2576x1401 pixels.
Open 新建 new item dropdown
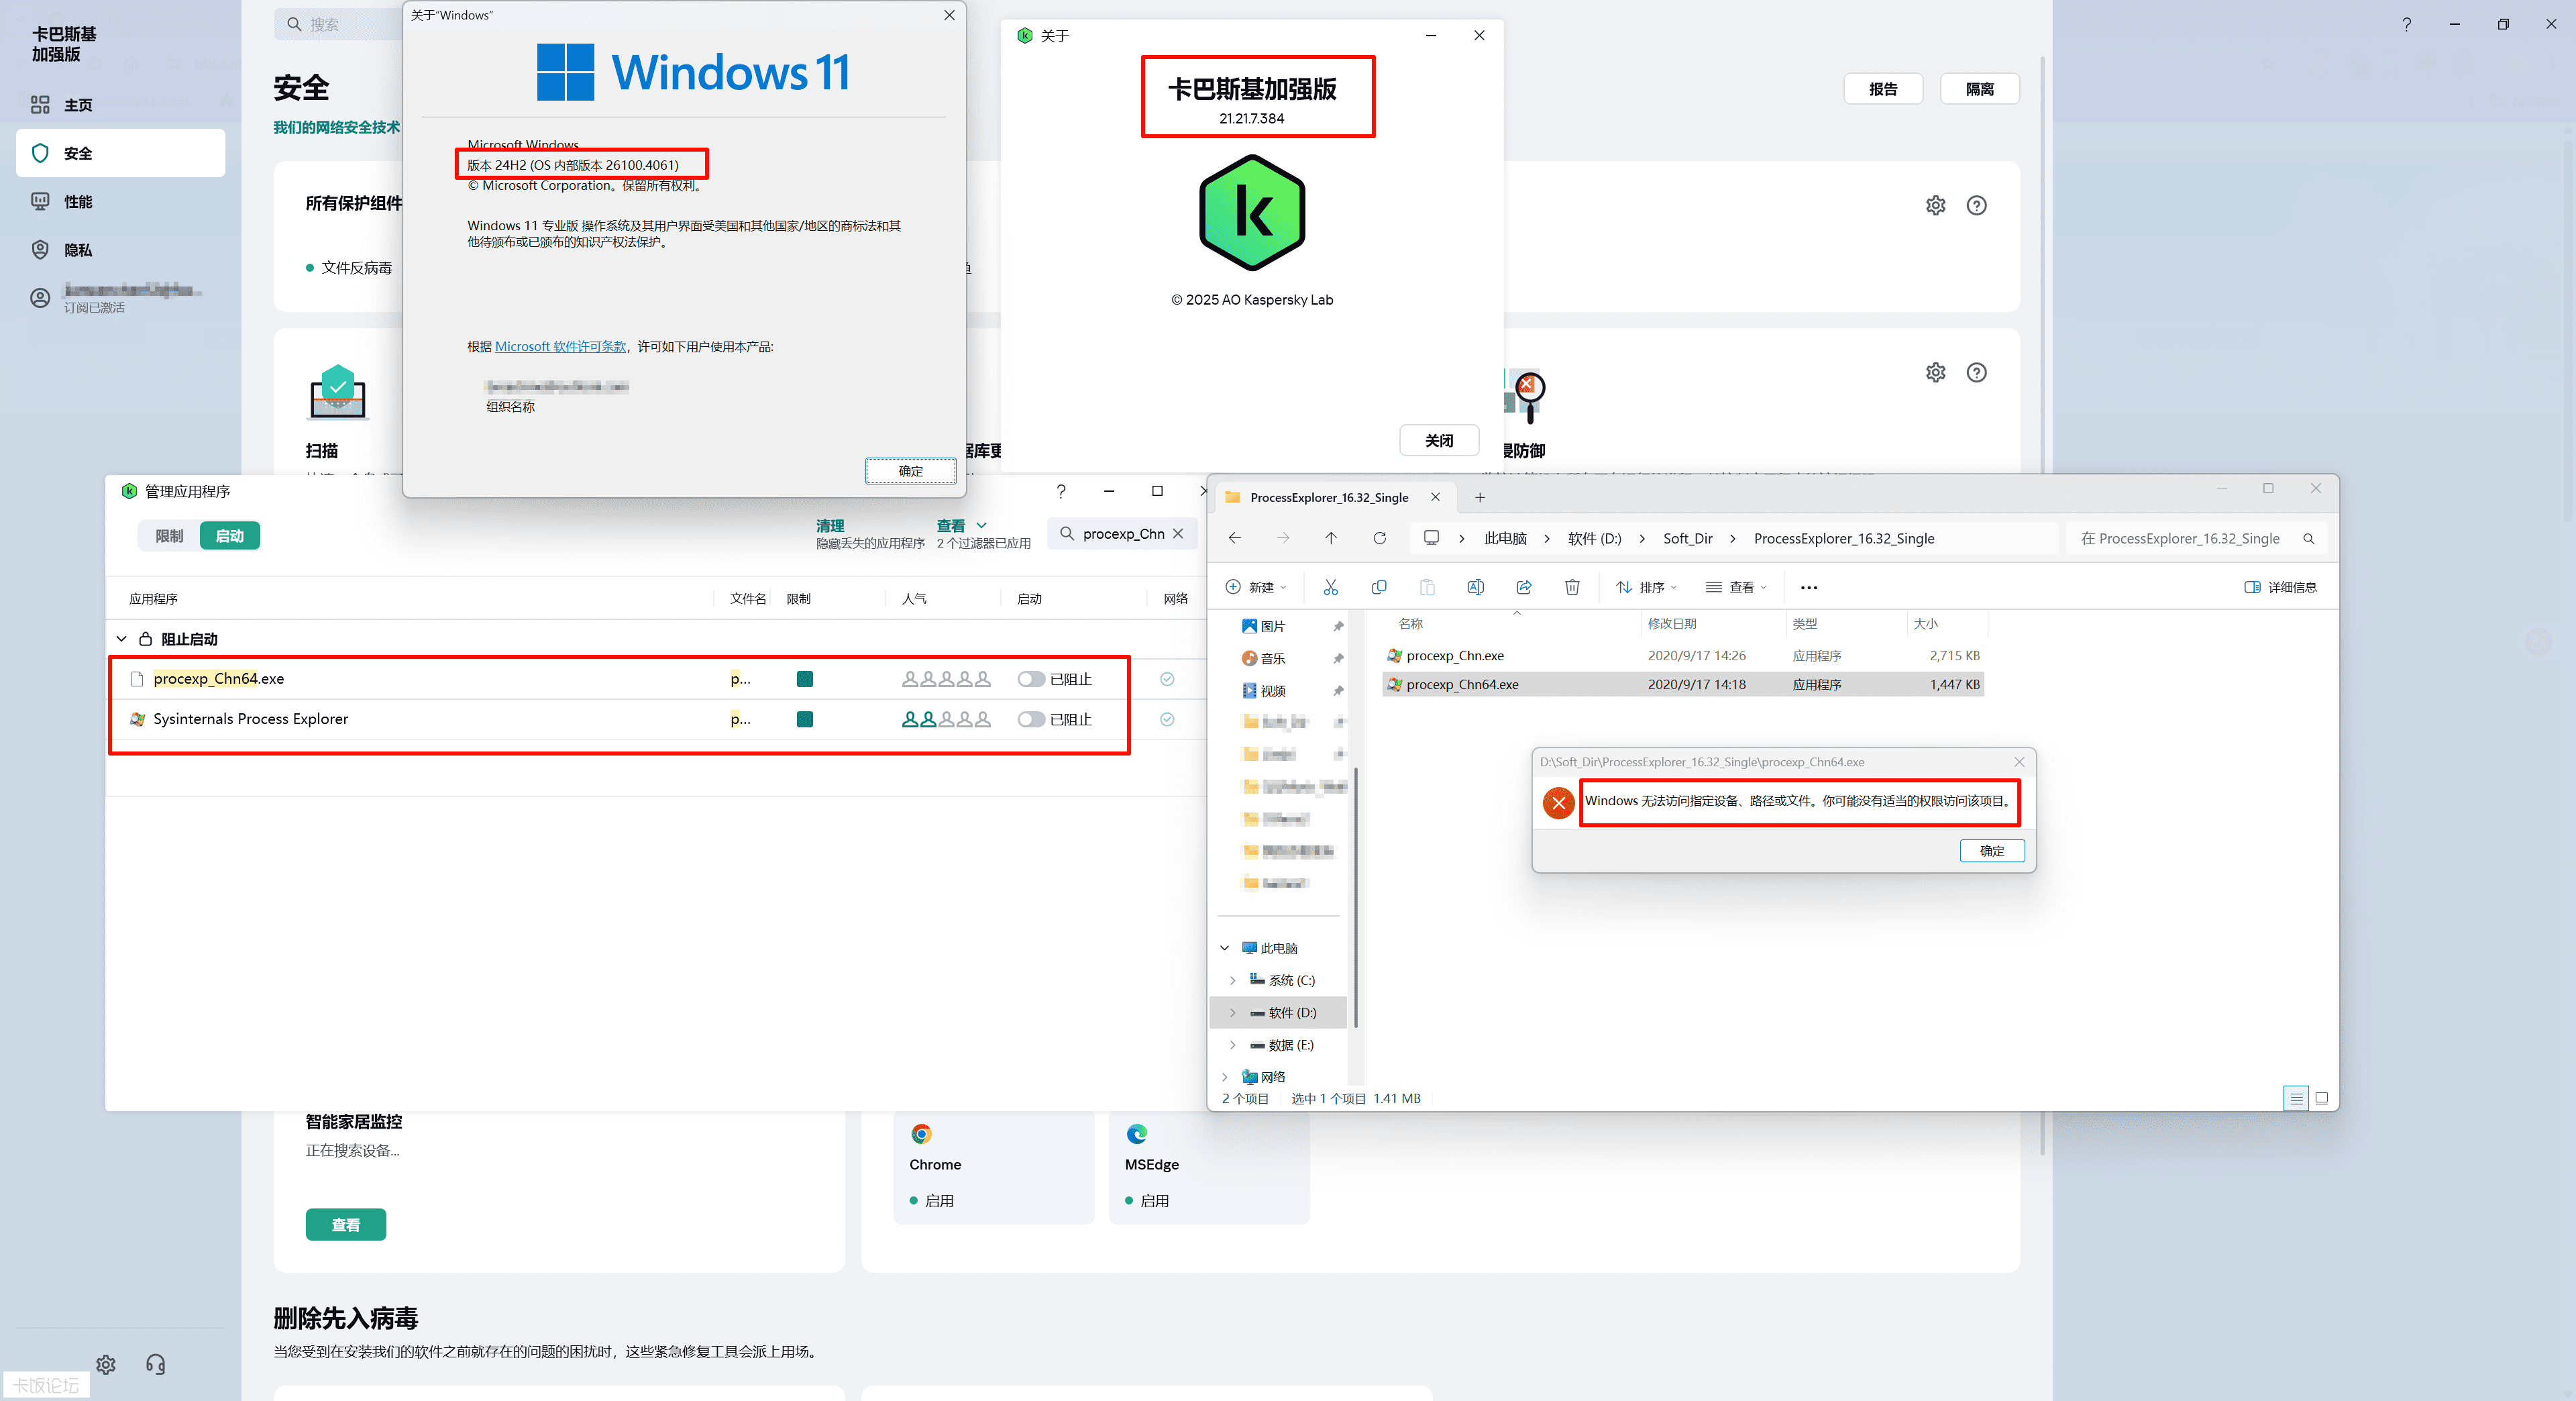coord(1256,587)
